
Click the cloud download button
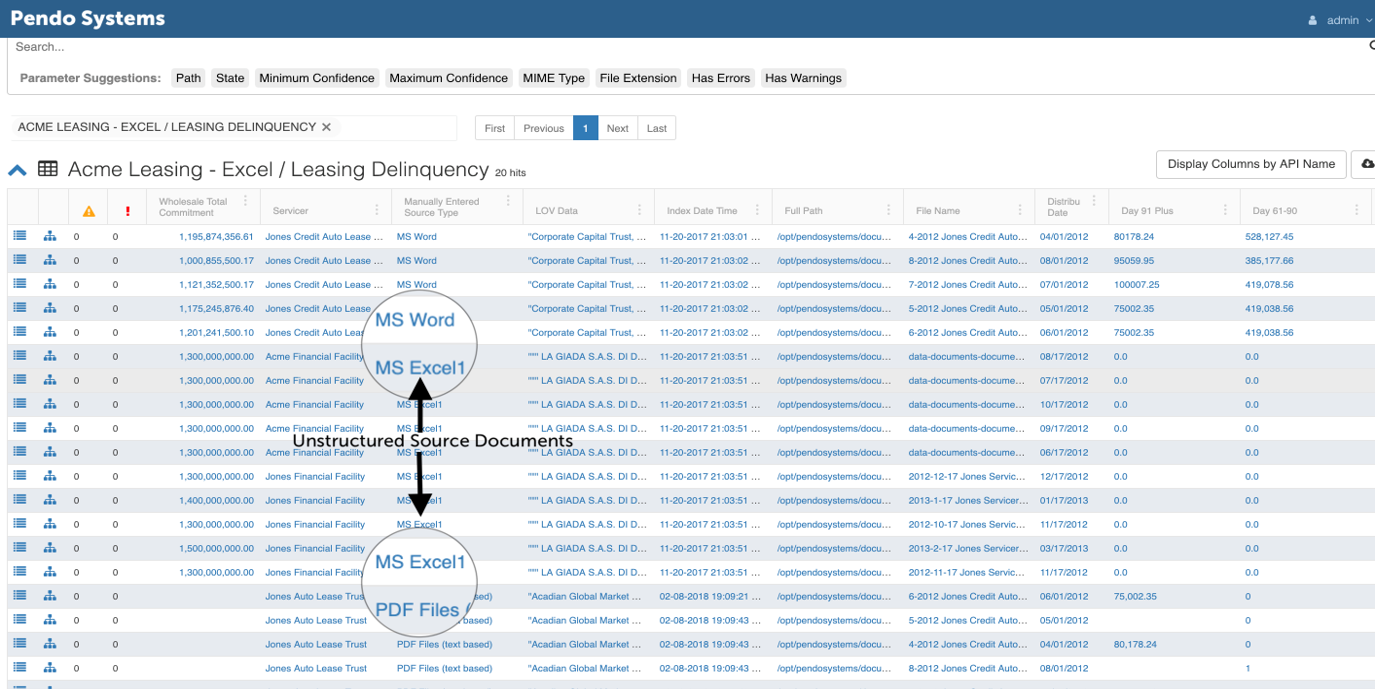(x=1366, y=164)
